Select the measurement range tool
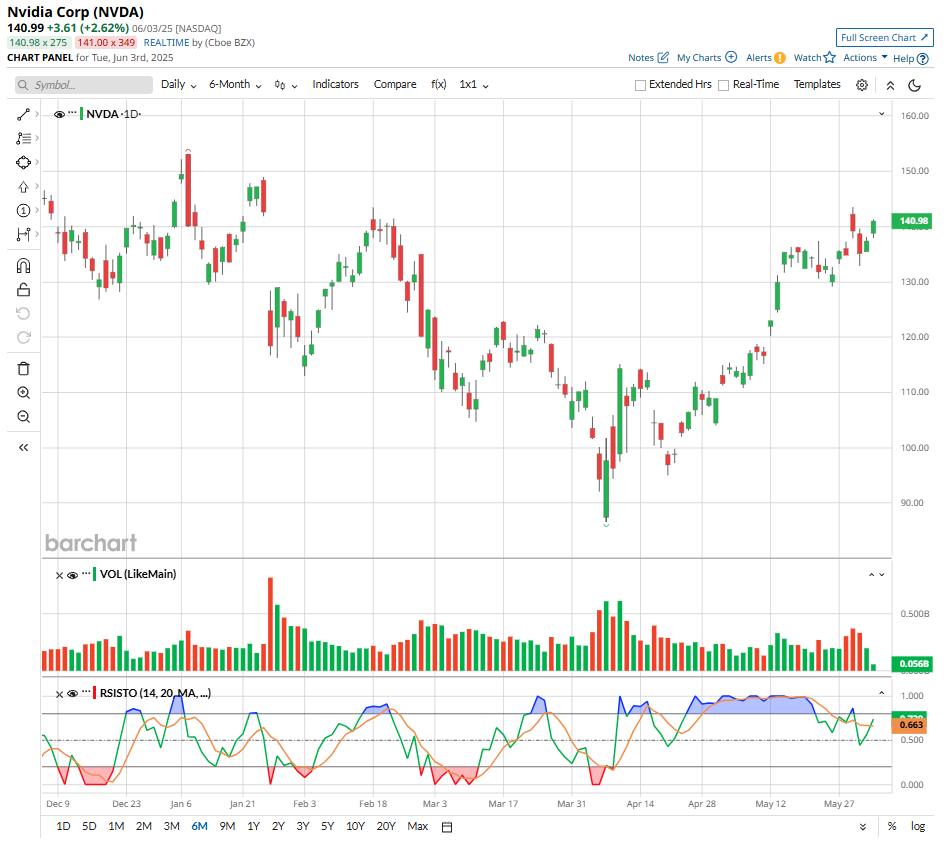This screenshot has height=843, width=946. click(x=24, y=234)
